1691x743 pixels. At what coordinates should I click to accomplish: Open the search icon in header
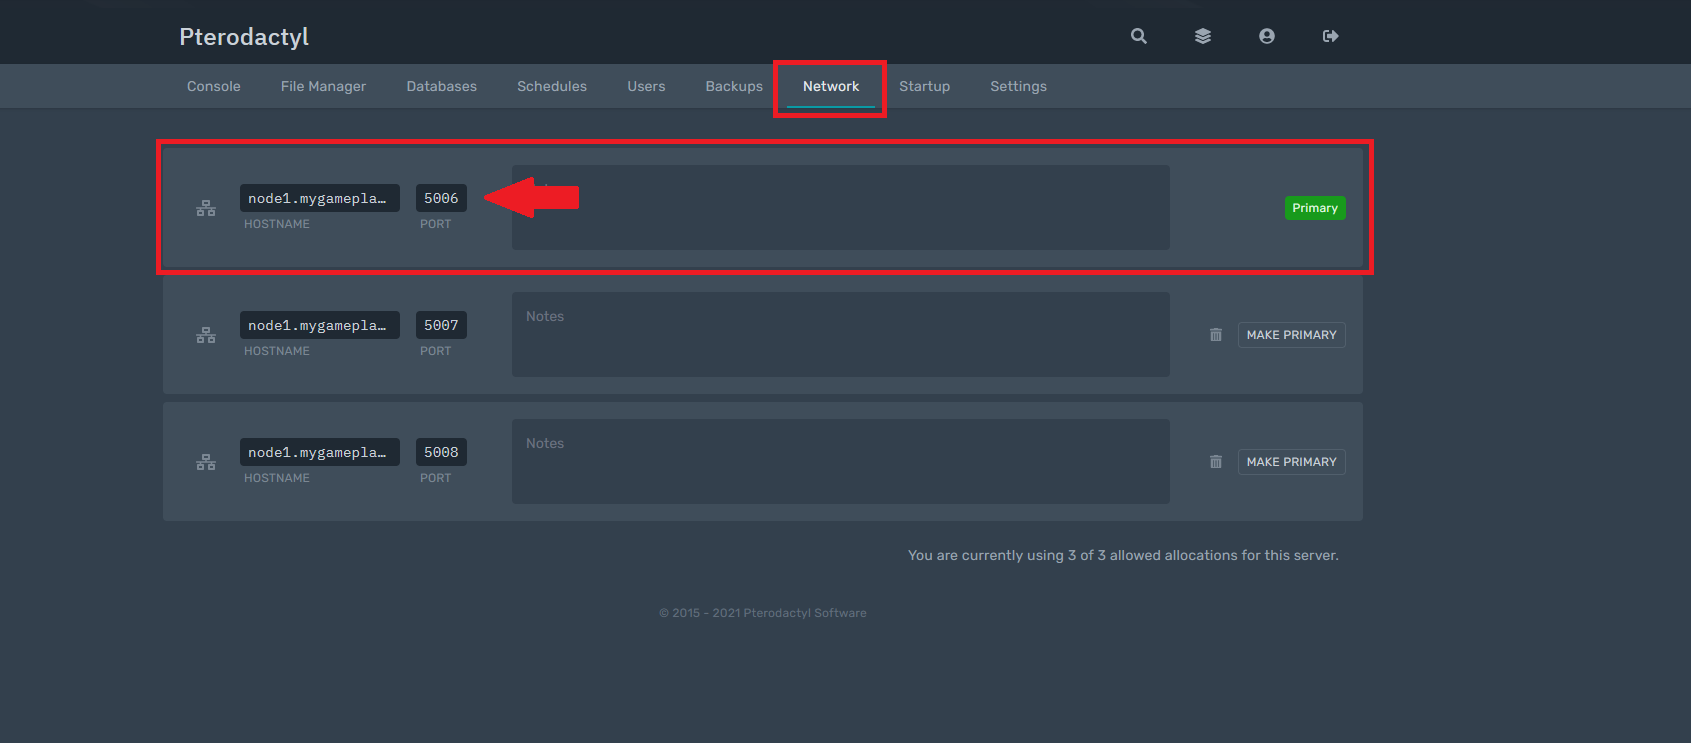point(1139,36)
